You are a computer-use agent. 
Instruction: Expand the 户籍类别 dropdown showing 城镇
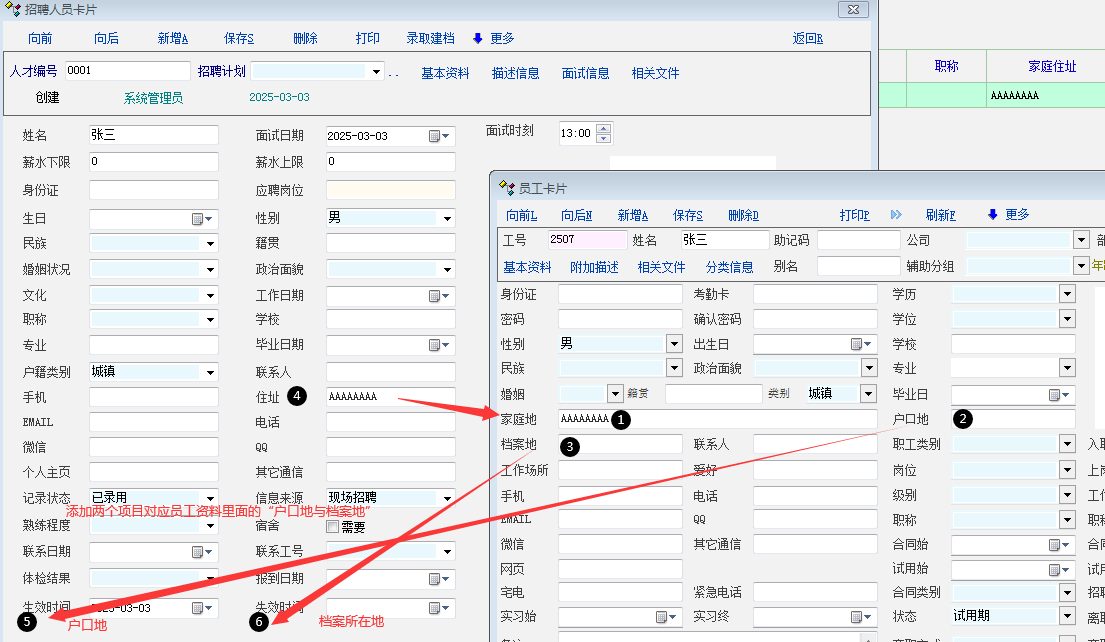(x=211, y=372)
